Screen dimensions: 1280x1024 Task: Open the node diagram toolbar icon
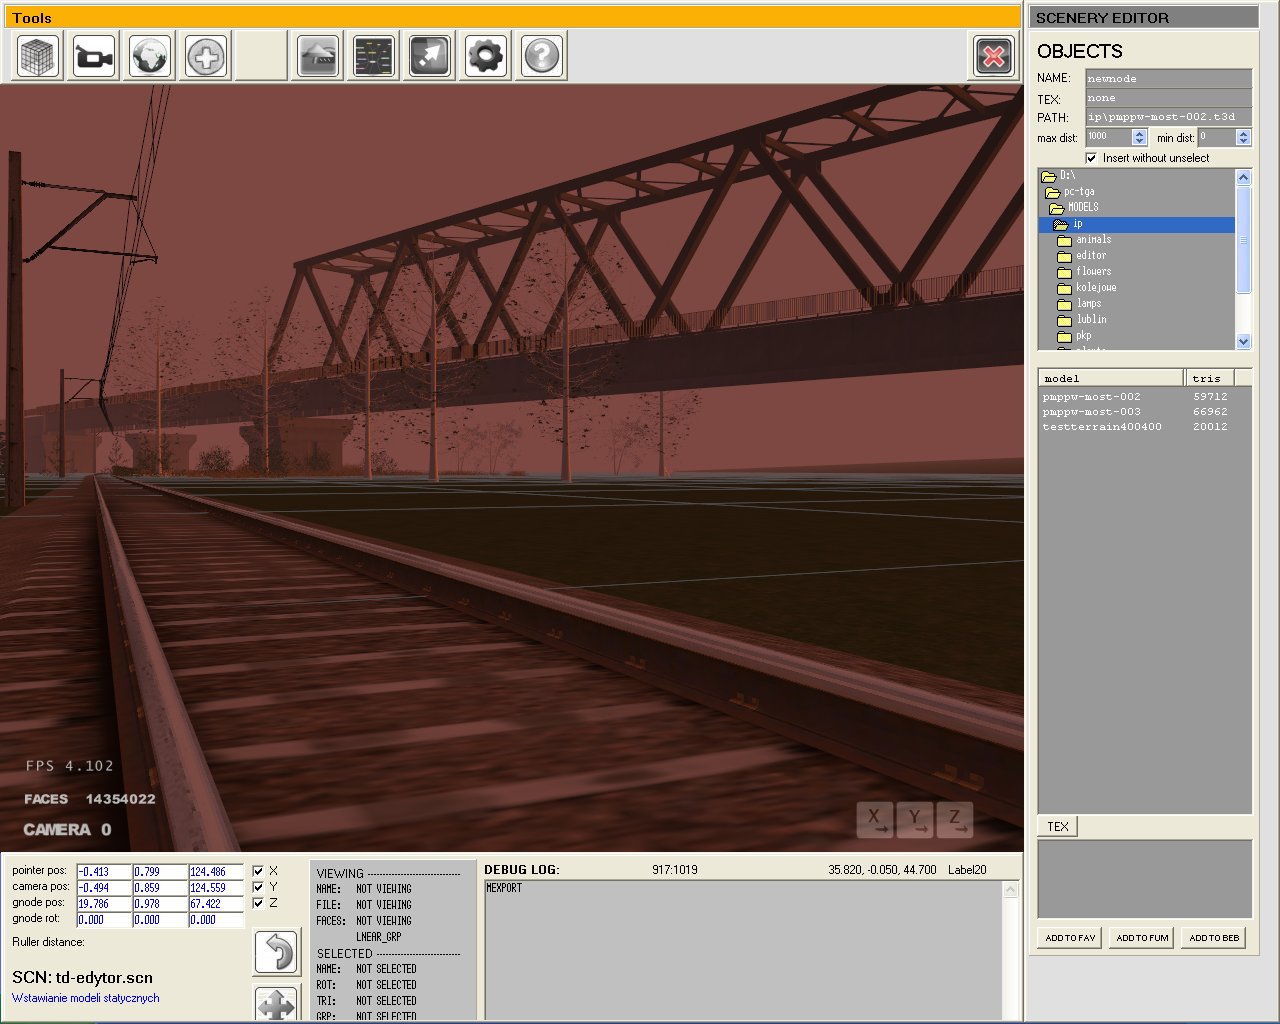click(374, 56)
